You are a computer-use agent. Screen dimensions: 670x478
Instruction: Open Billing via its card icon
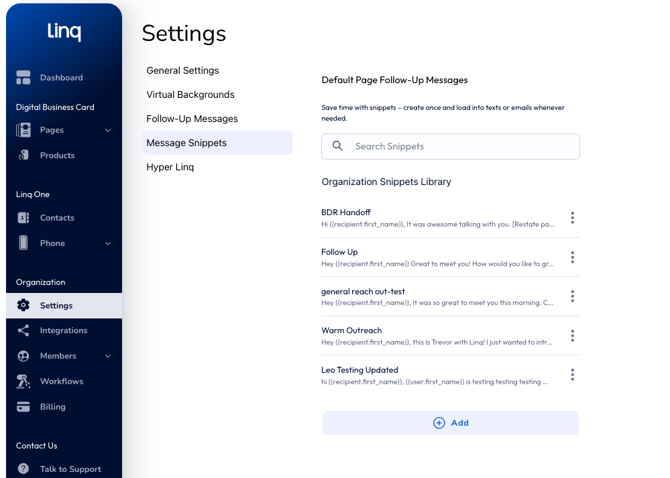[x=23, y=408]
